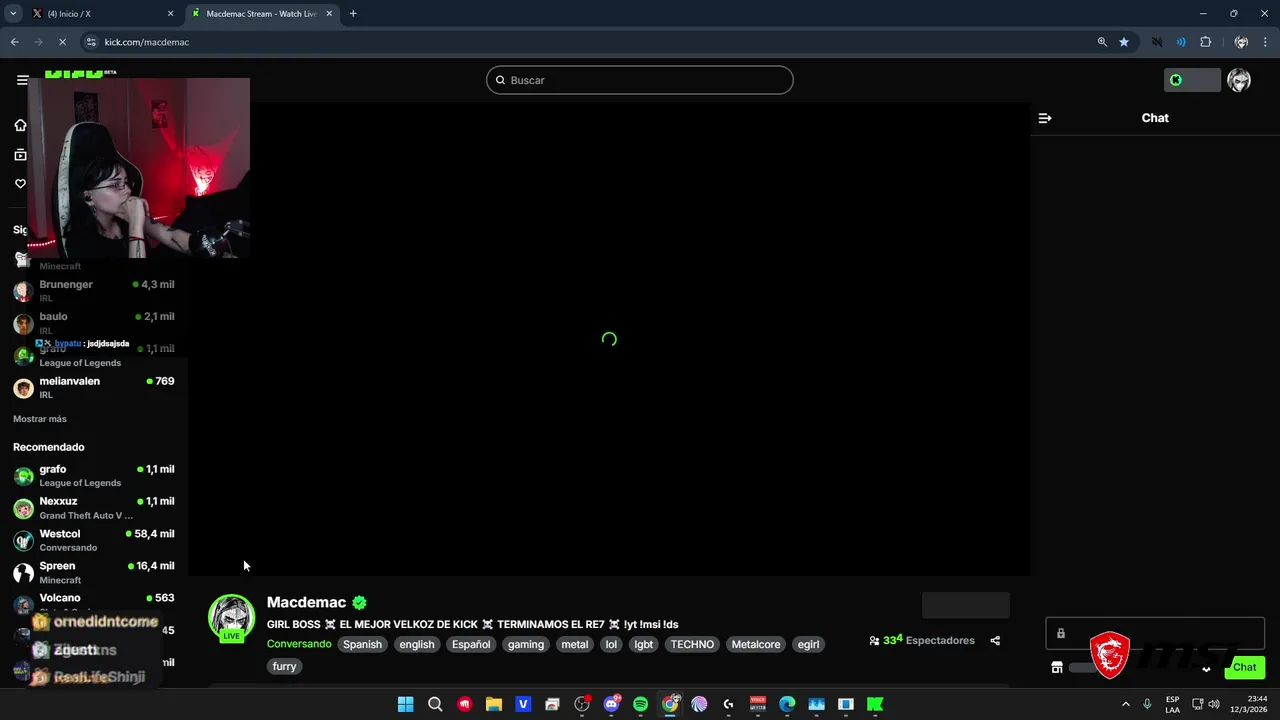Image resolution: width=1280 pixels, height=720 pixels.
Task: Open the Chrome extensions puzzle icon
Action: pyautogui.click(x=1206, y=42)
